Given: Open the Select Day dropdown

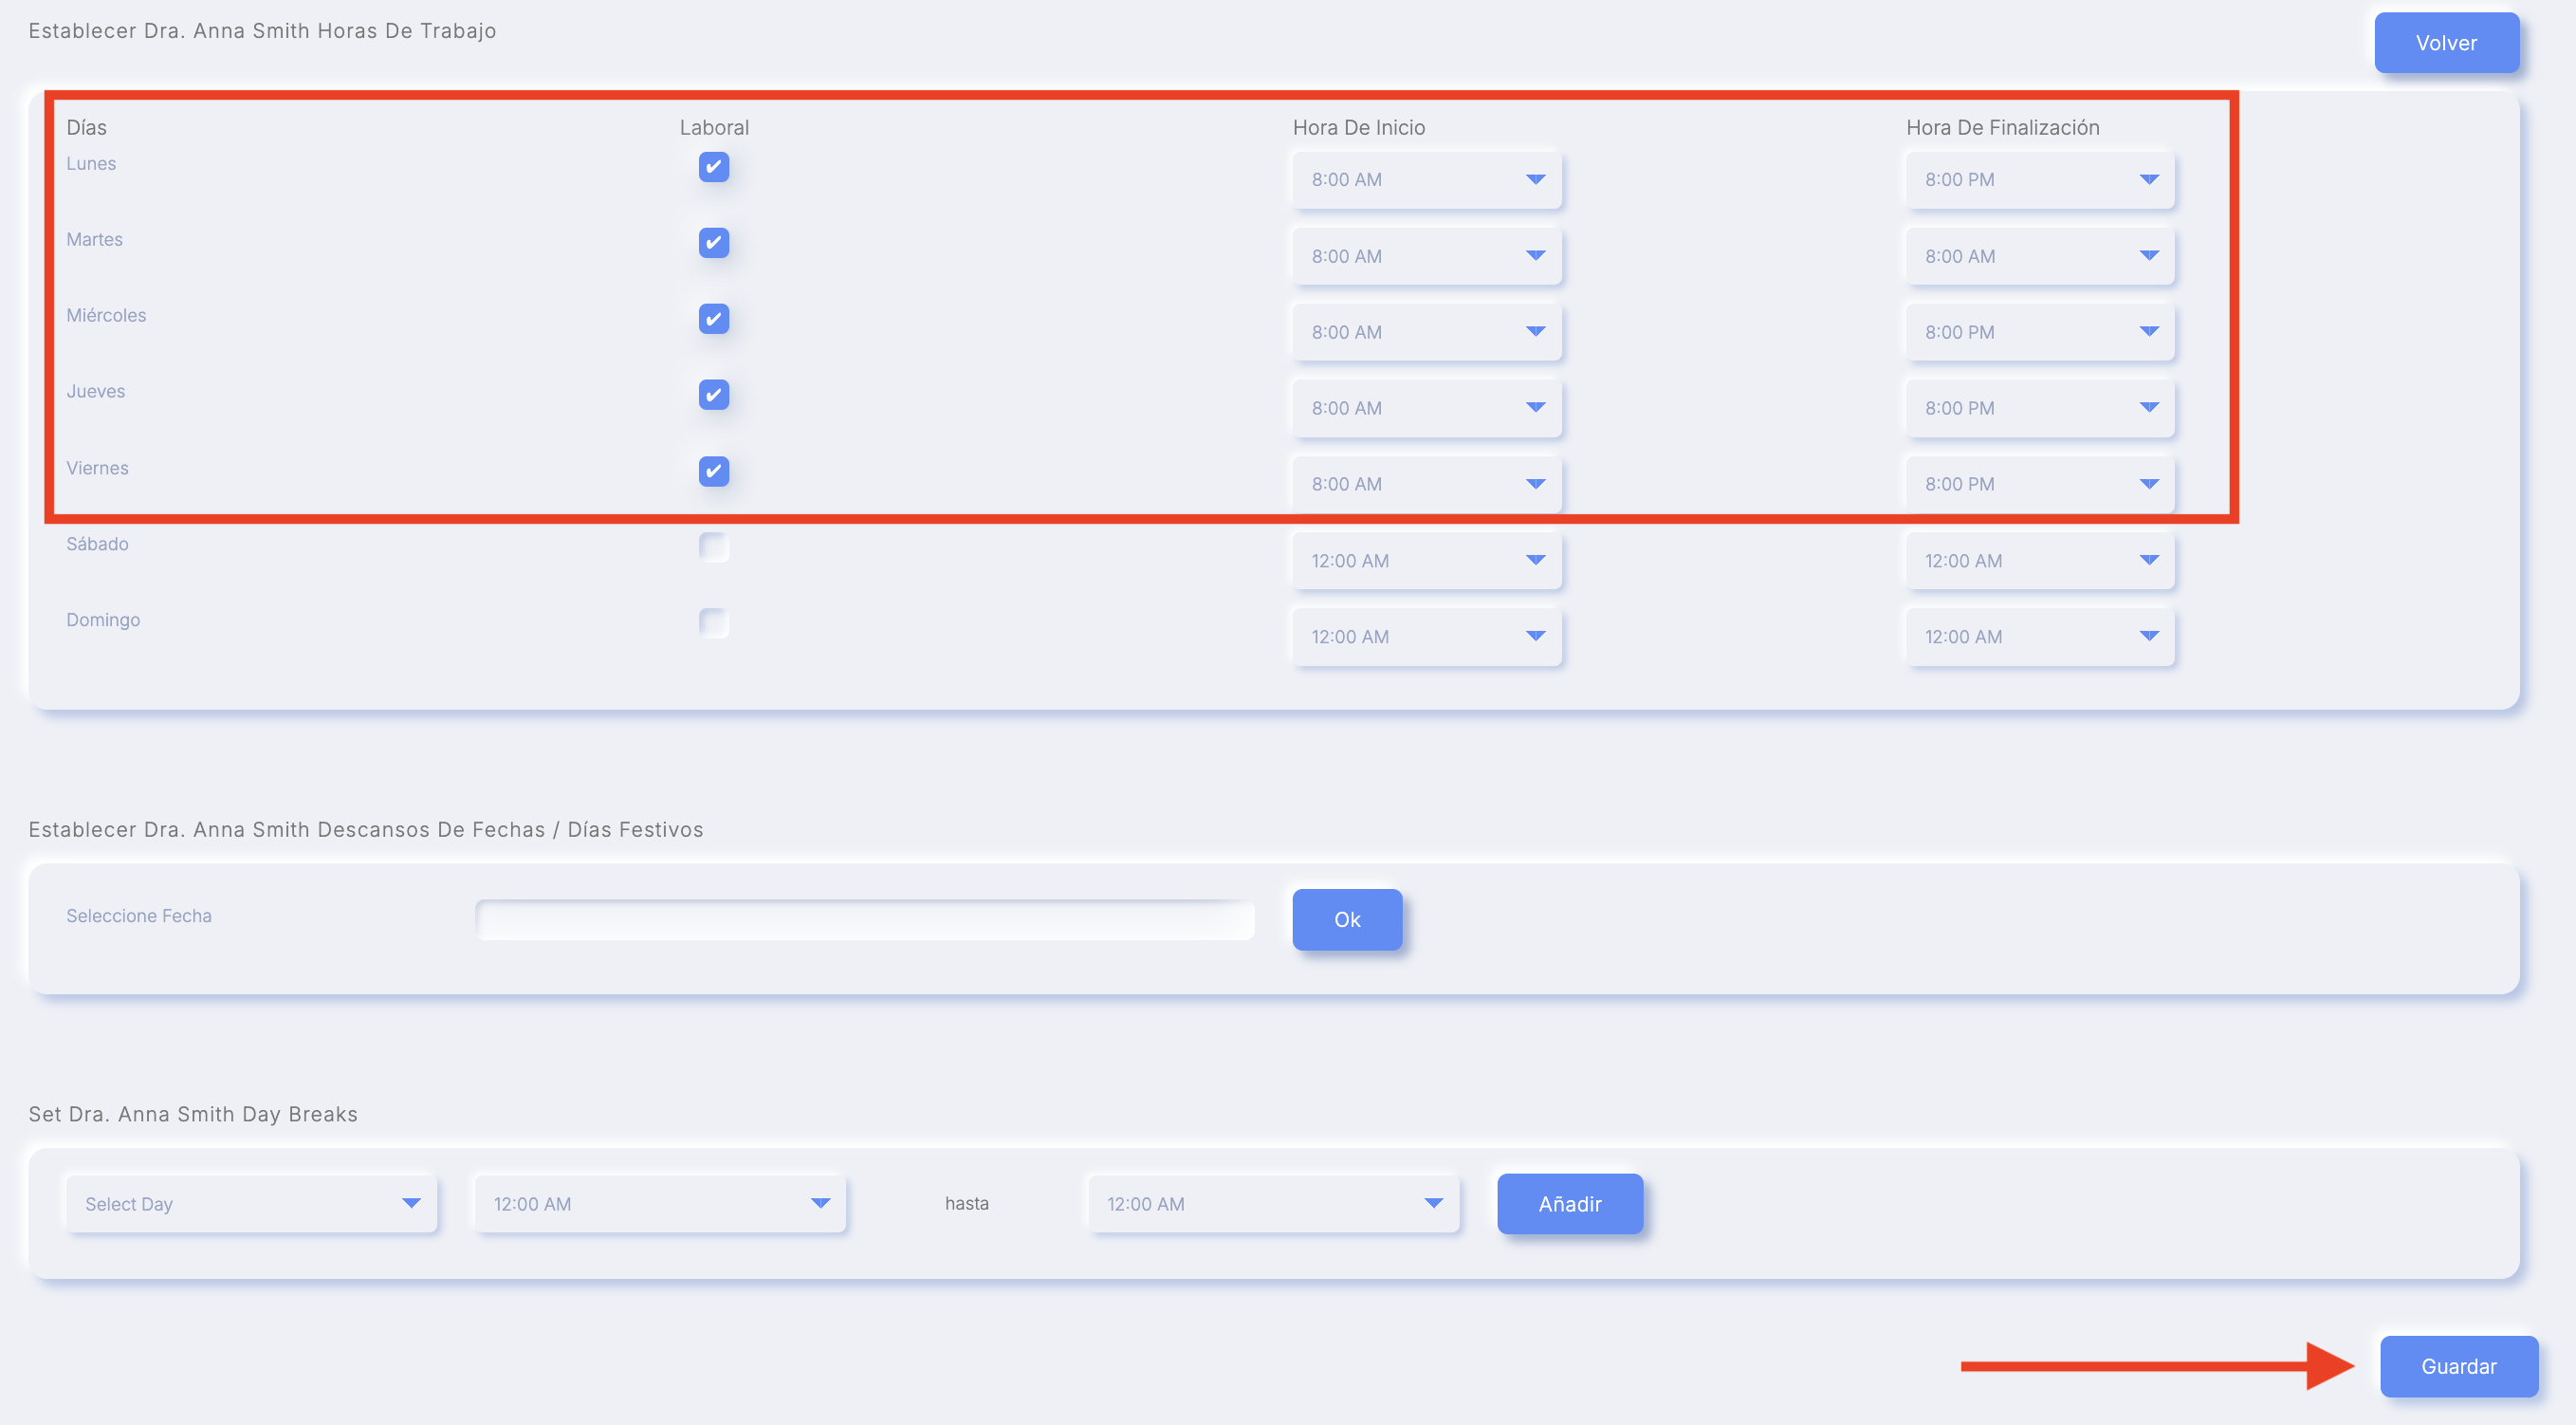Looking at the screenshot, I should pyautogui.click(x=251, y=1204).
